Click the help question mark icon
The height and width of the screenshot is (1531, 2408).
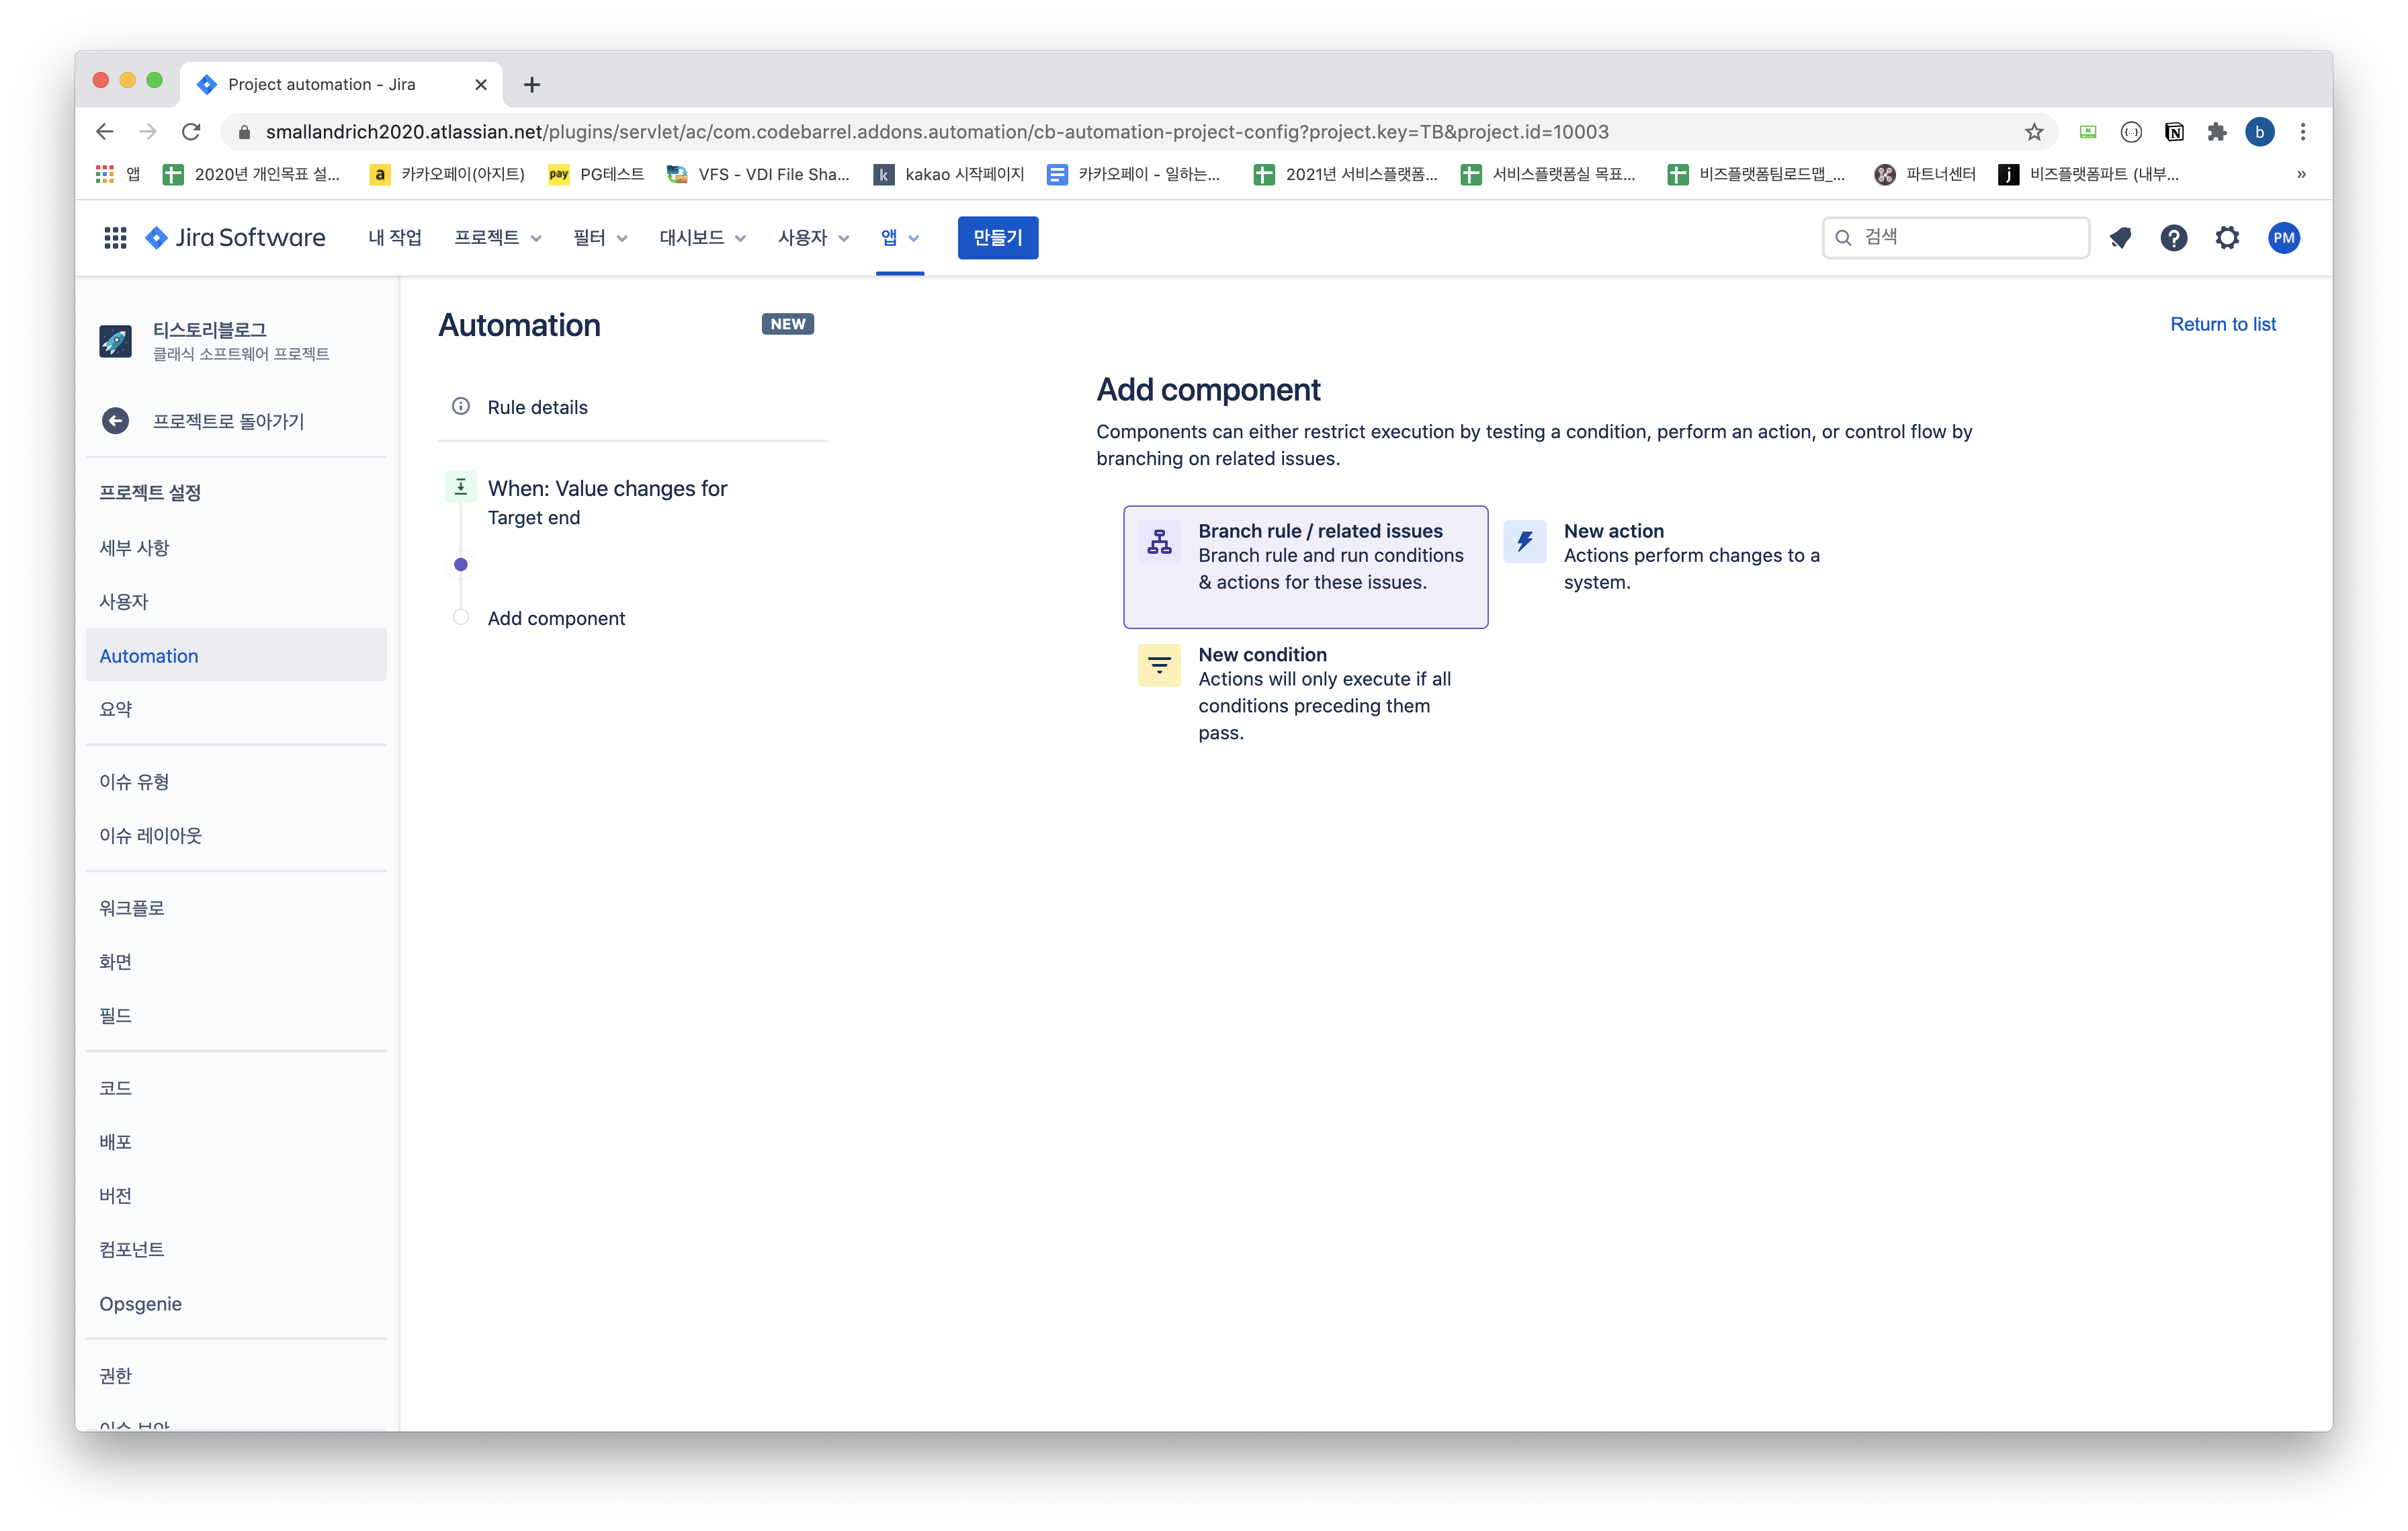(2173, 238)
